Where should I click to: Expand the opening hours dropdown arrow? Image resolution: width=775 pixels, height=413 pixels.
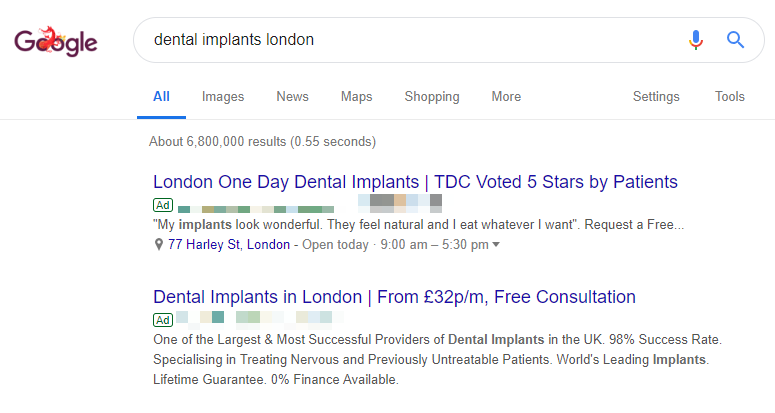click(x=496, y=245)
